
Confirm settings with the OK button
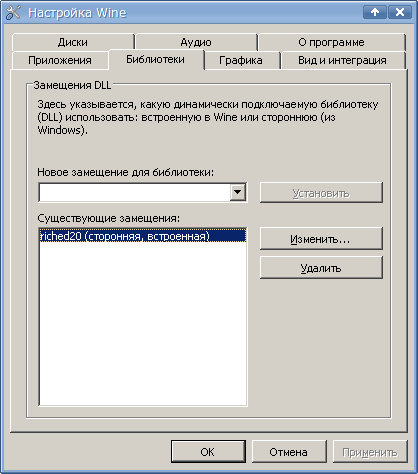click(x=208, y=452)
